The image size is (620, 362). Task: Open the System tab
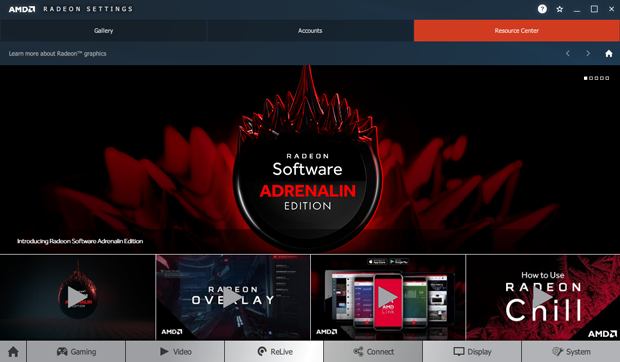point(571,352)
